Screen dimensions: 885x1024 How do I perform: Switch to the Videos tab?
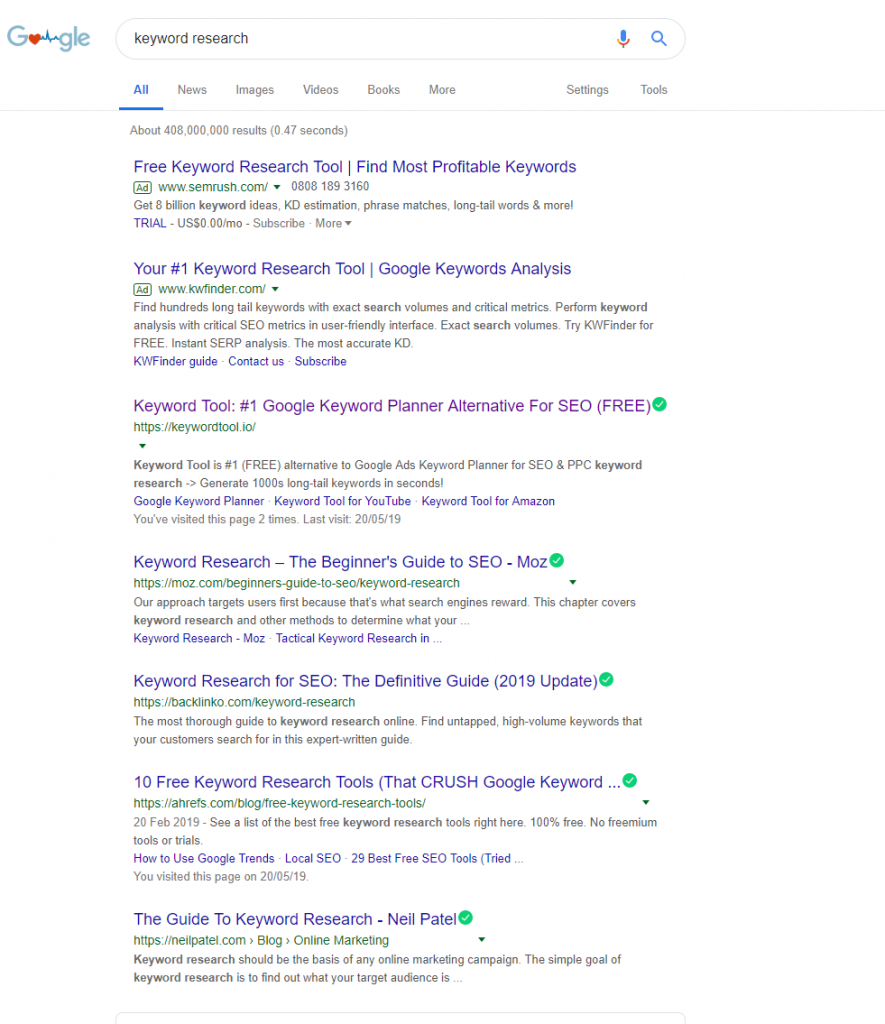(321, 90)
